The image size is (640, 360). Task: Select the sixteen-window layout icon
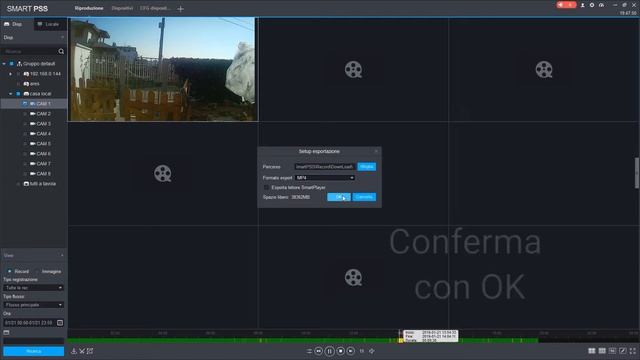click(612, 351)
